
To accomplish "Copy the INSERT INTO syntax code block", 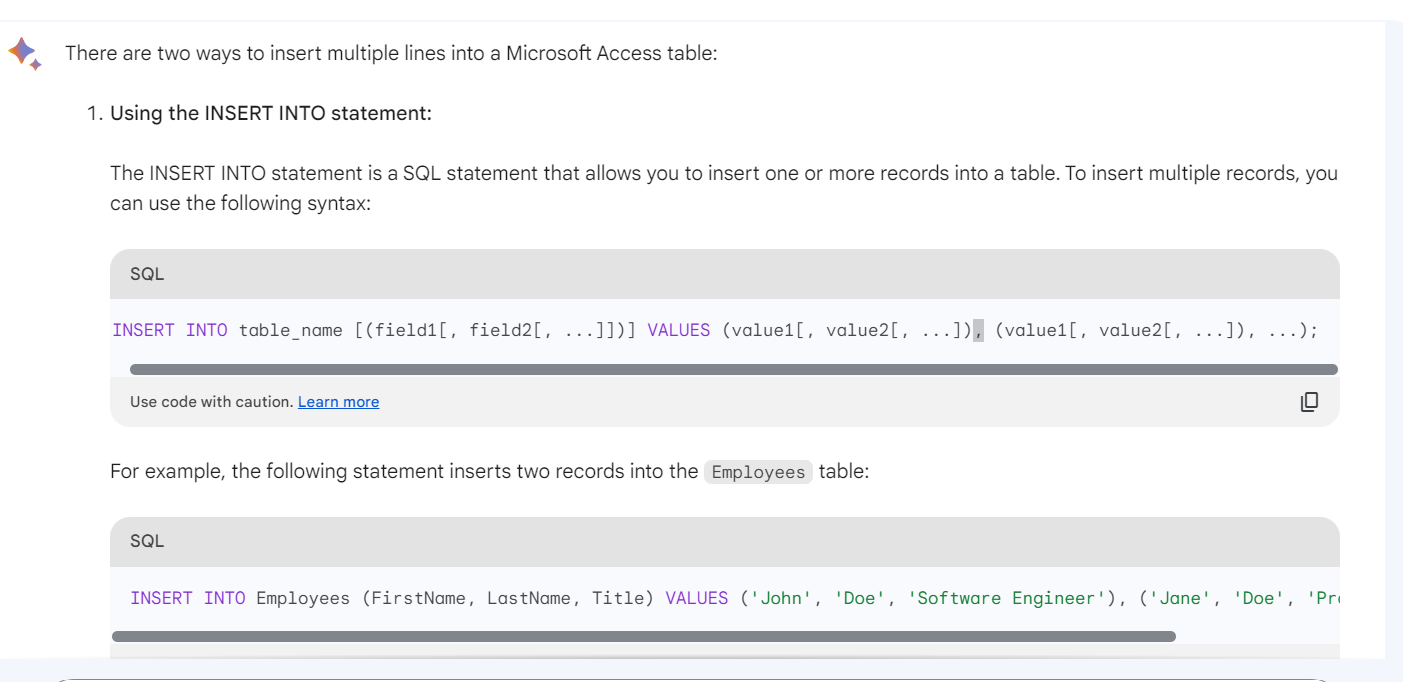I will (1309, 401).
